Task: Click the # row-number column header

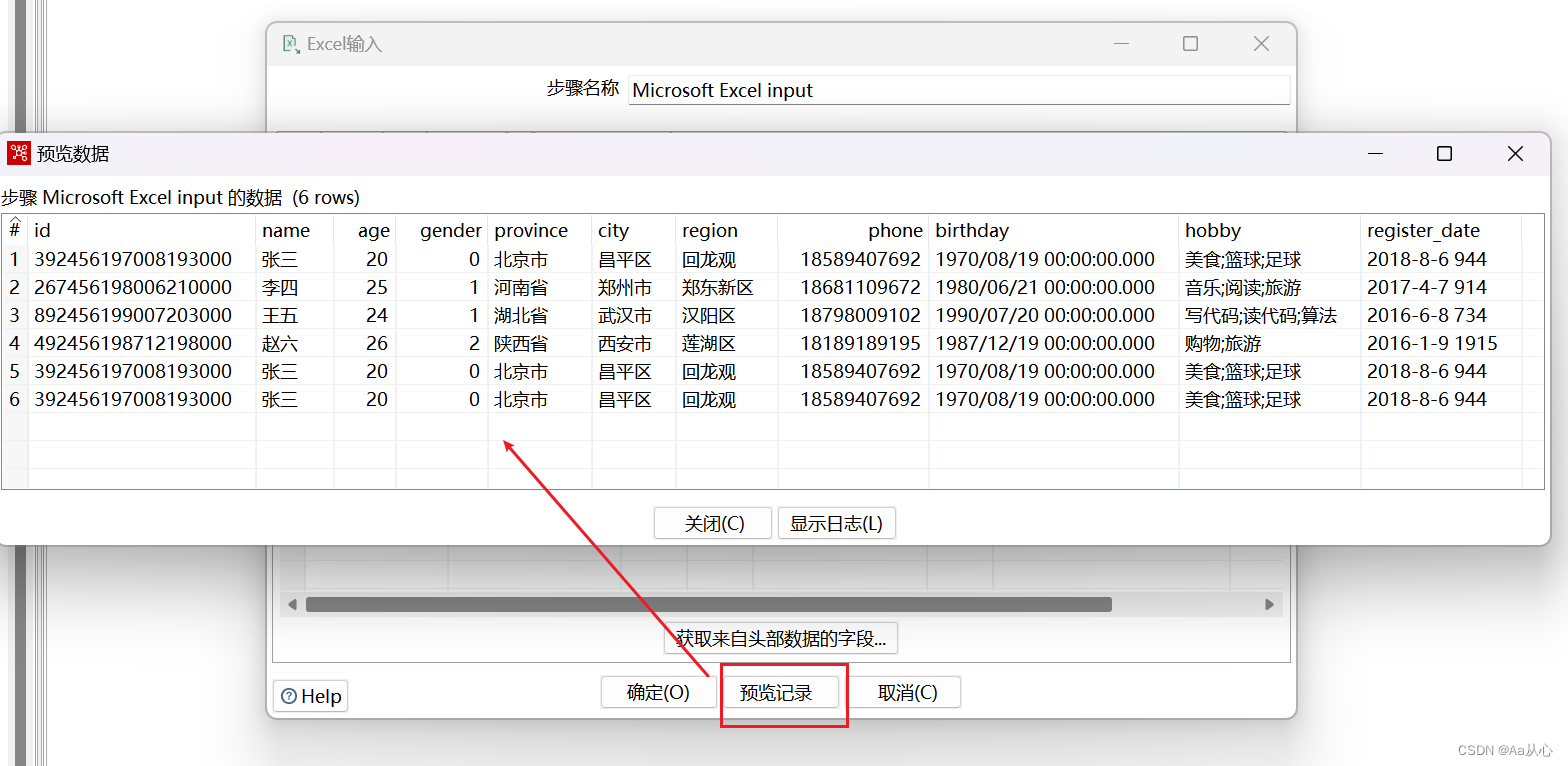Action: tap(15, 230)
